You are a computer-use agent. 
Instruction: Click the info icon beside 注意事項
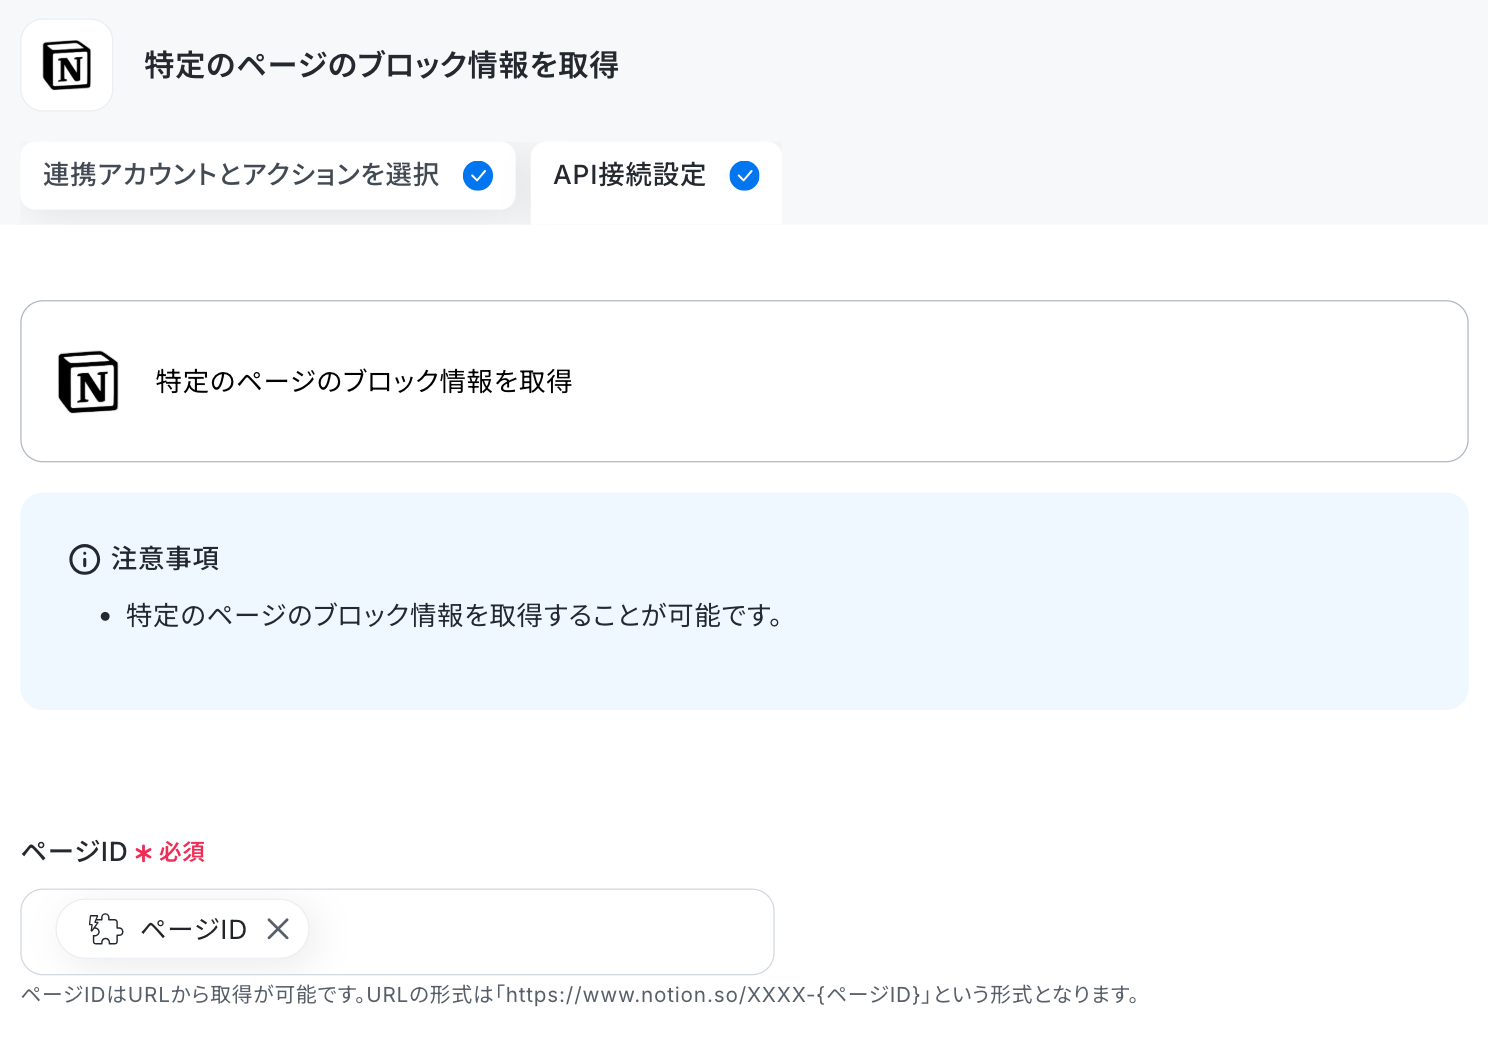84,559
